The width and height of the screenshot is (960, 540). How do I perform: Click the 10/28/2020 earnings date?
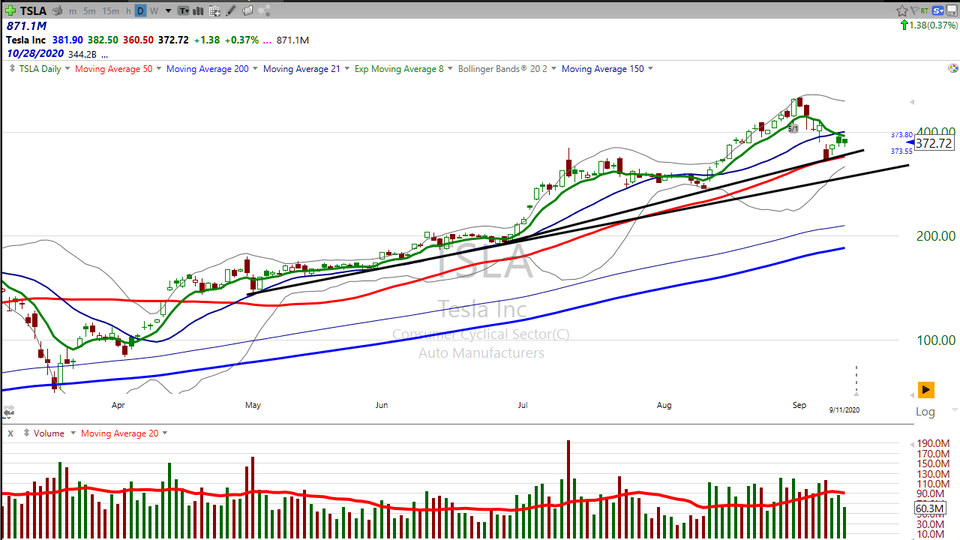point(36,54)
